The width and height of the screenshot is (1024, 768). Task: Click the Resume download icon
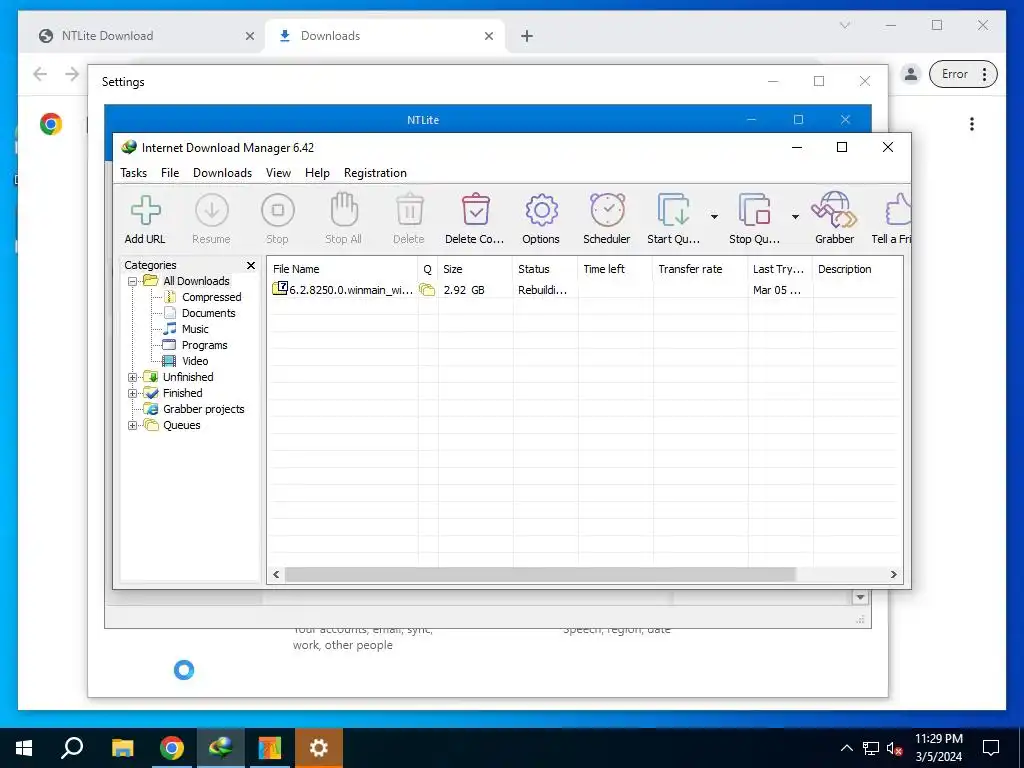(x=212, y=210)
